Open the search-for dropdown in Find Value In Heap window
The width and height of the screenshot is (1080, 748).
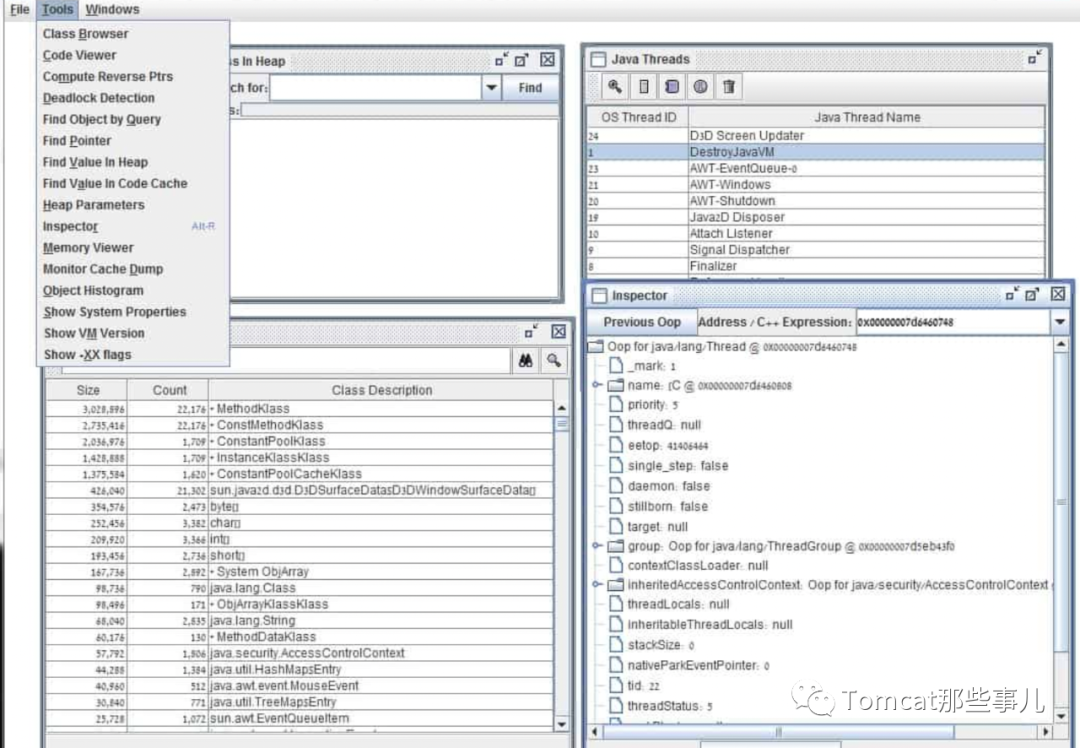point(491,87)
